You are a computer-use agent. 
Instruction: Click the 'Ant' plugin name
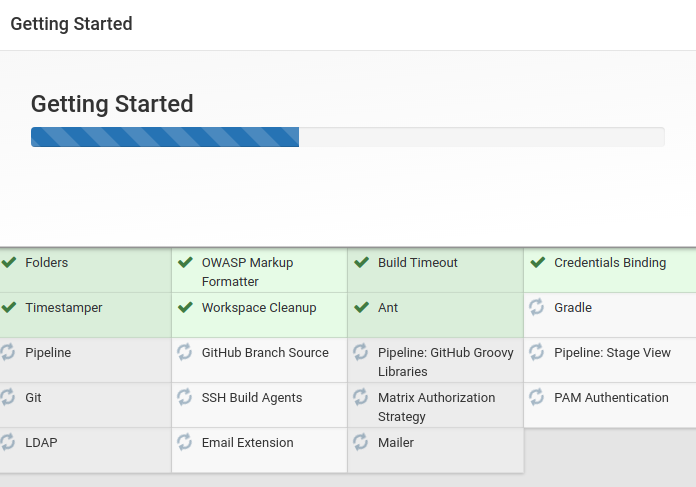point(388,307)
